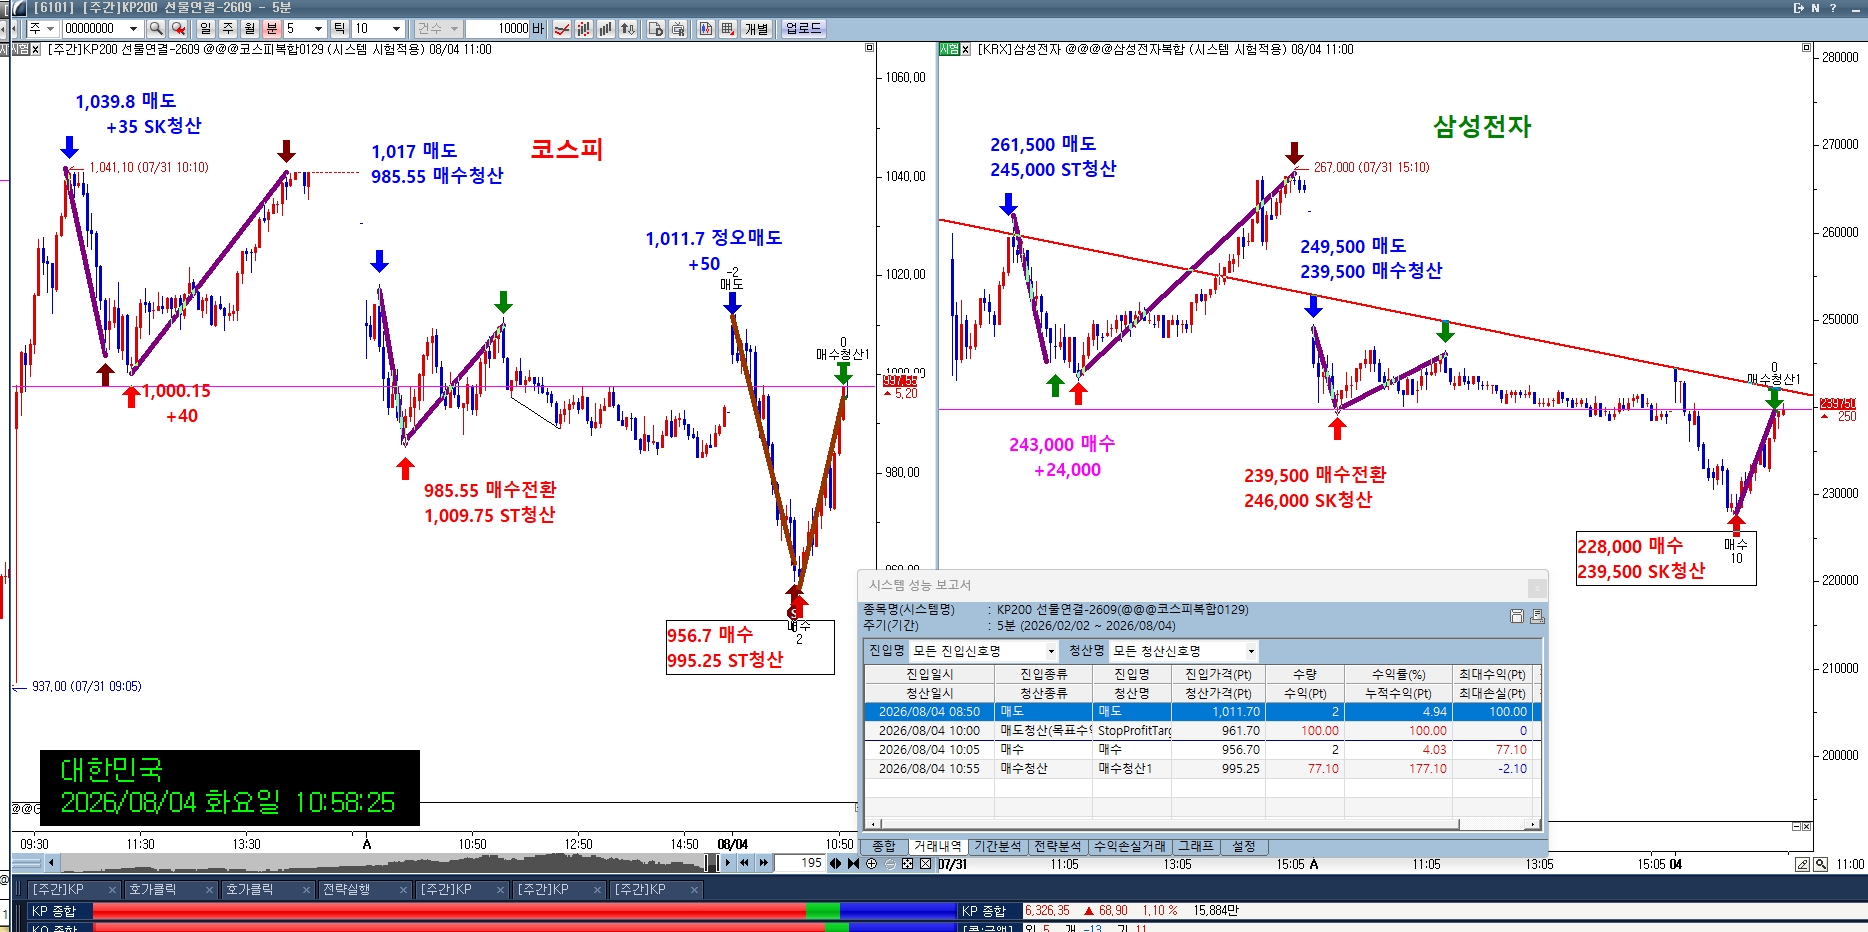
Task: Click the bar count field showing 10000
Action: (x=498, y=29)
